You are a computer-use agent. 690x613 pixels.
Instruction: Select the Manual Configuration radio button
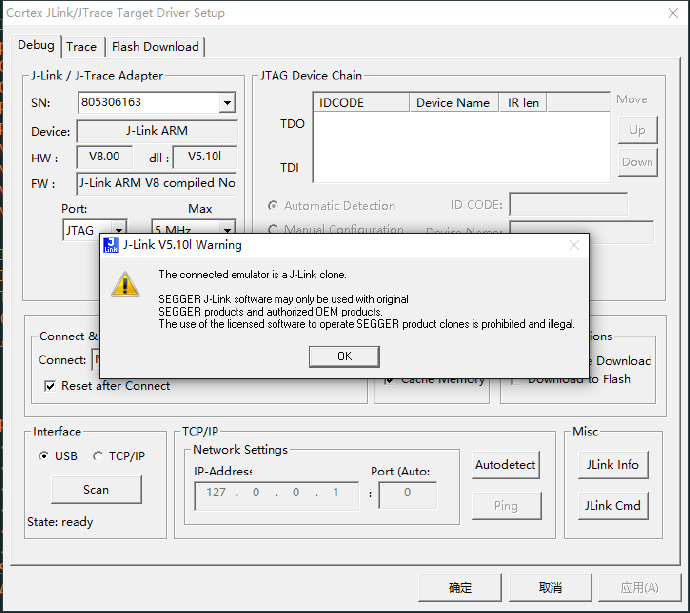tap(273, 229)
